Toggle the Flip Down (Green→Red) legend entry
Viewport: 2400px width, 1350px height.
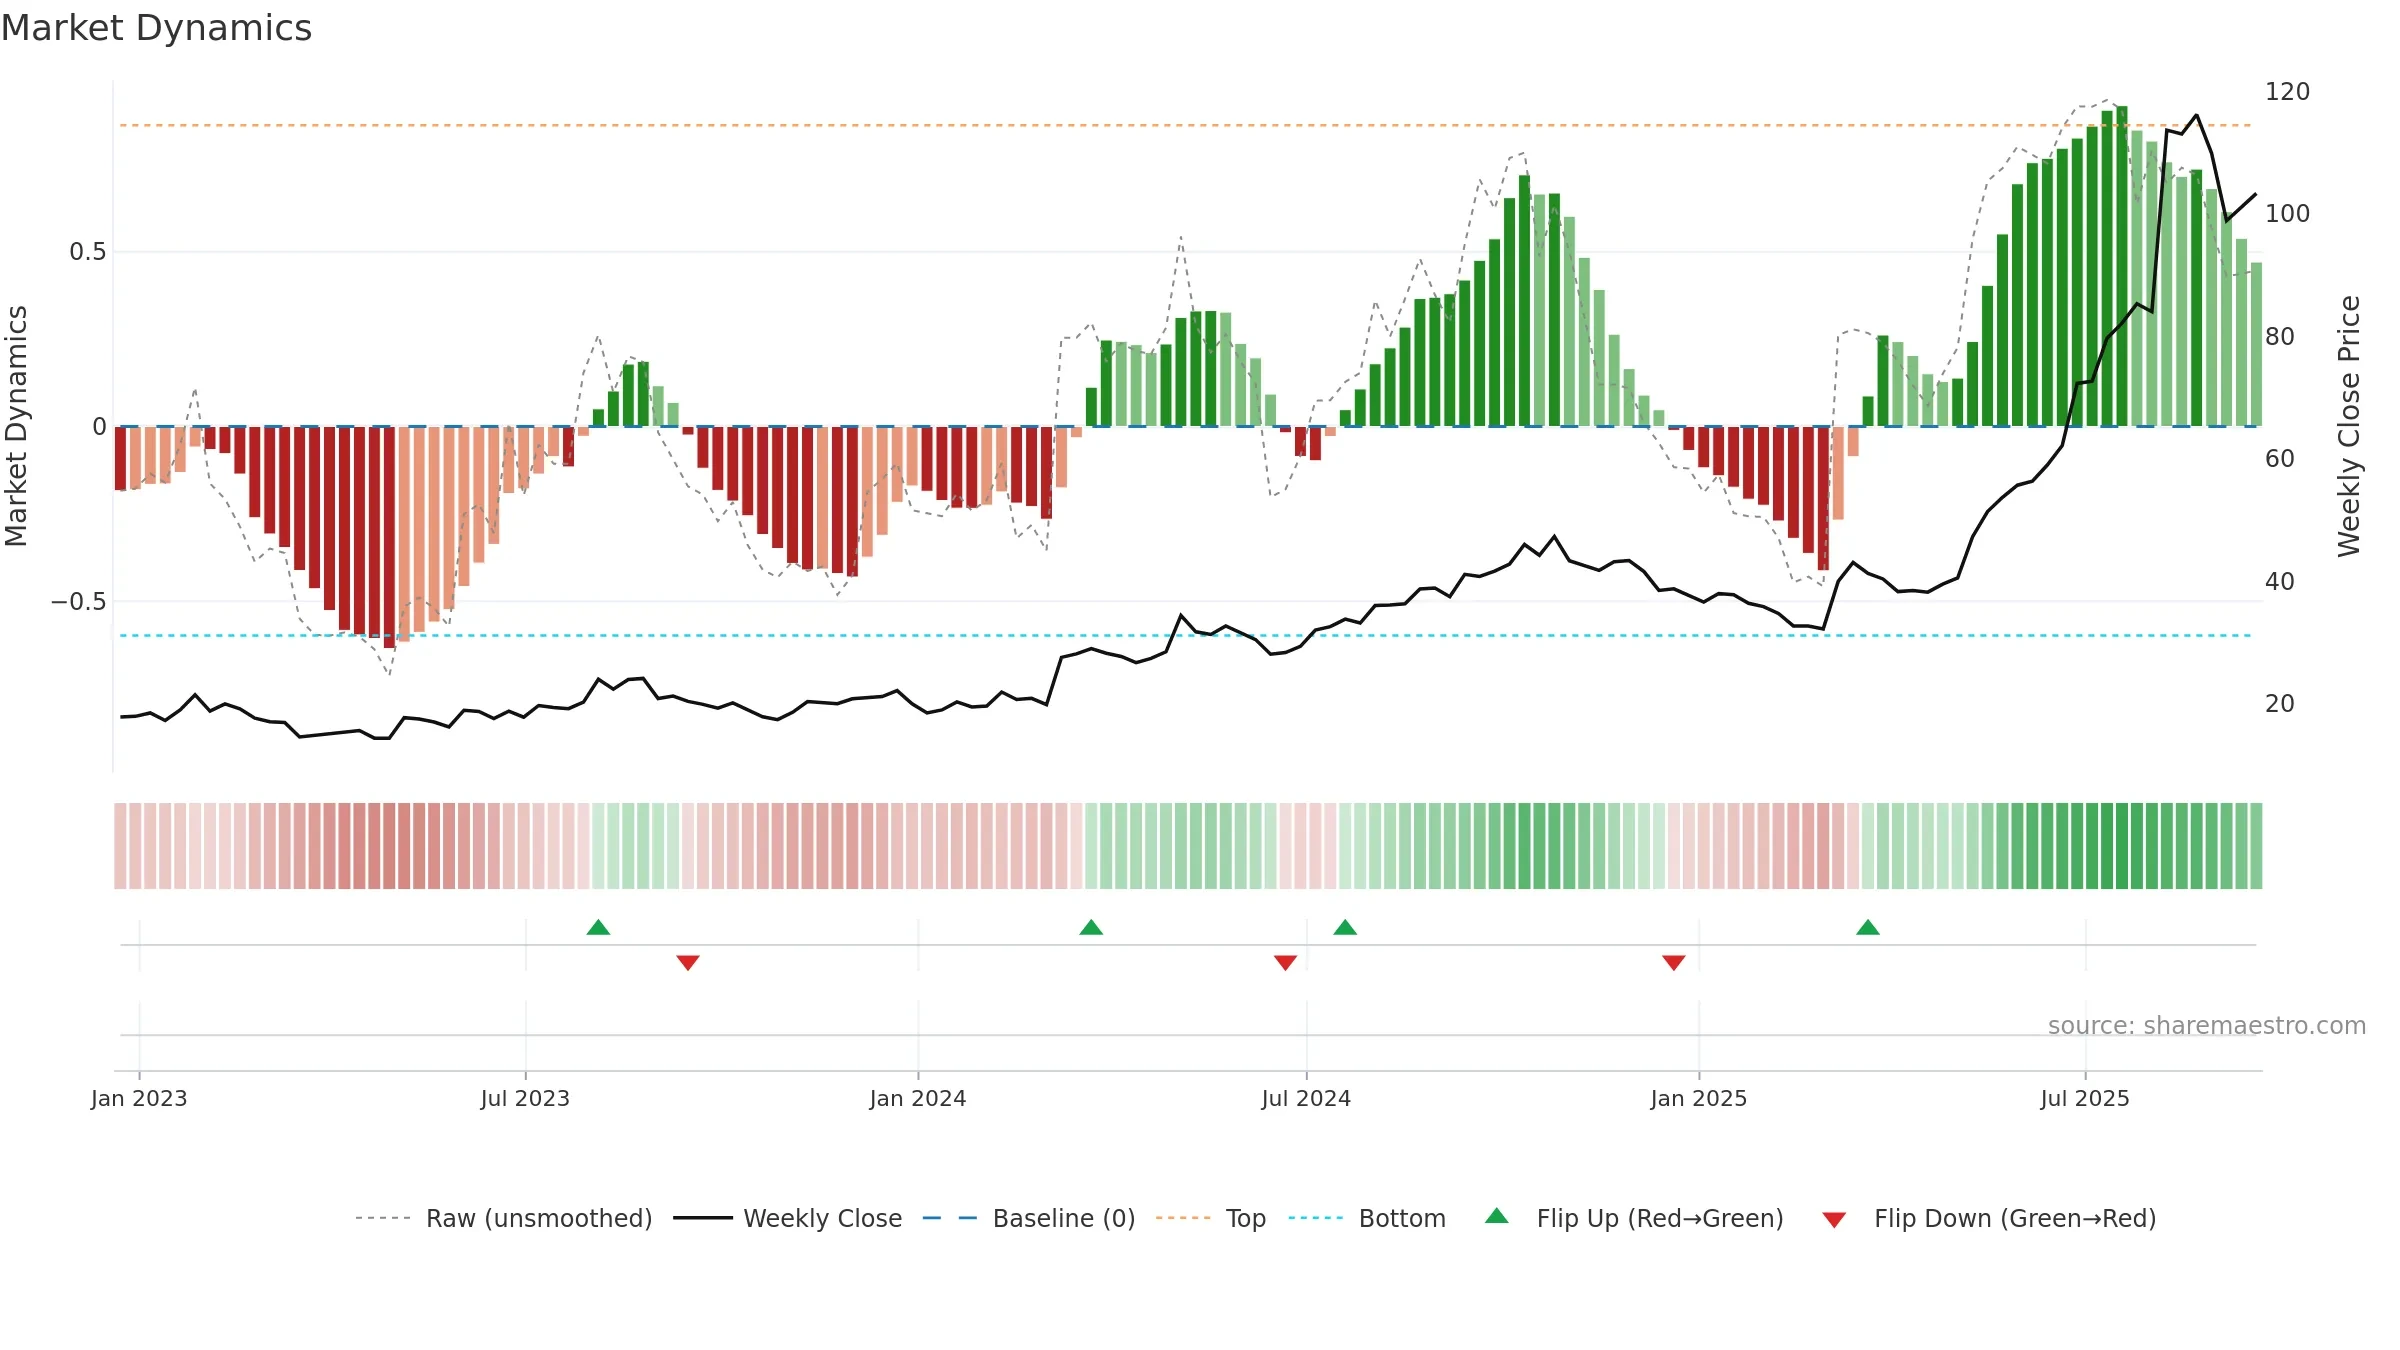(x=1988, y=1218)
